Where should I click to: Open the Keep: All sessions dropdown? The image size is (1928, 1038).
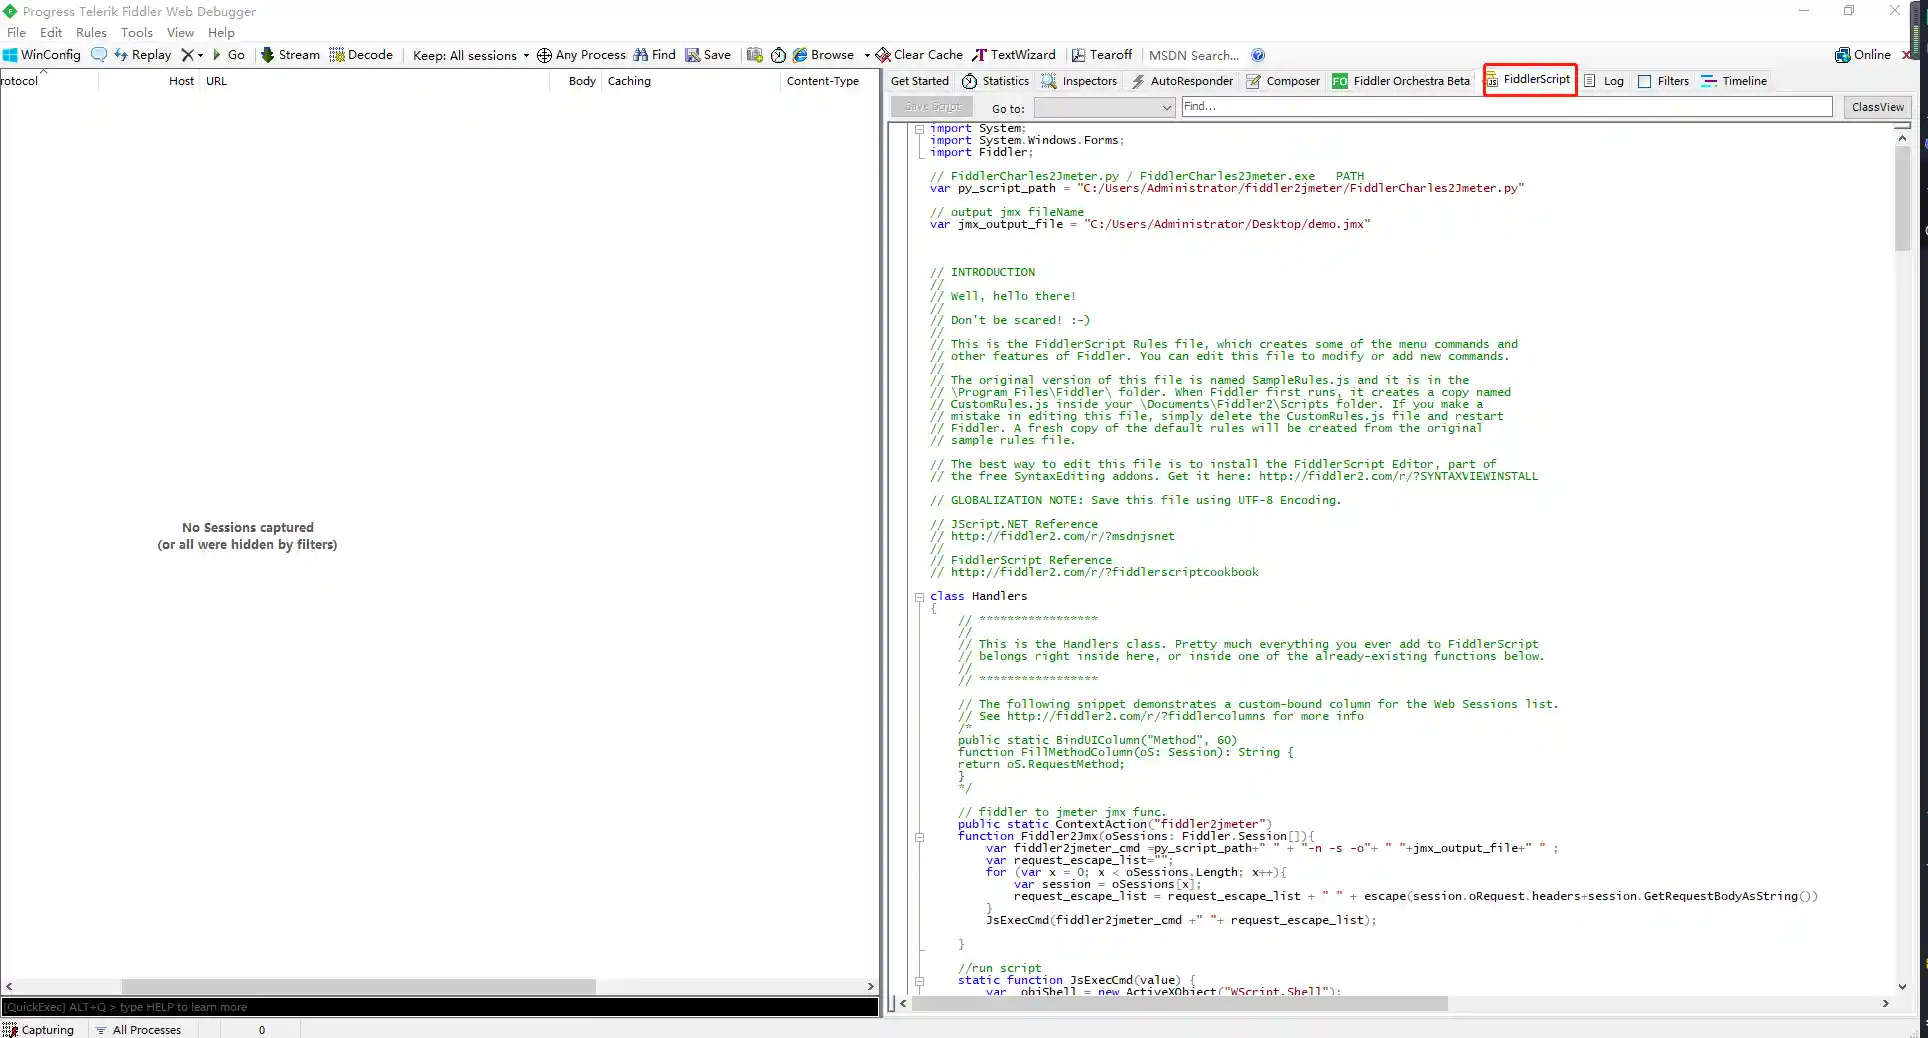coord(470,55)
